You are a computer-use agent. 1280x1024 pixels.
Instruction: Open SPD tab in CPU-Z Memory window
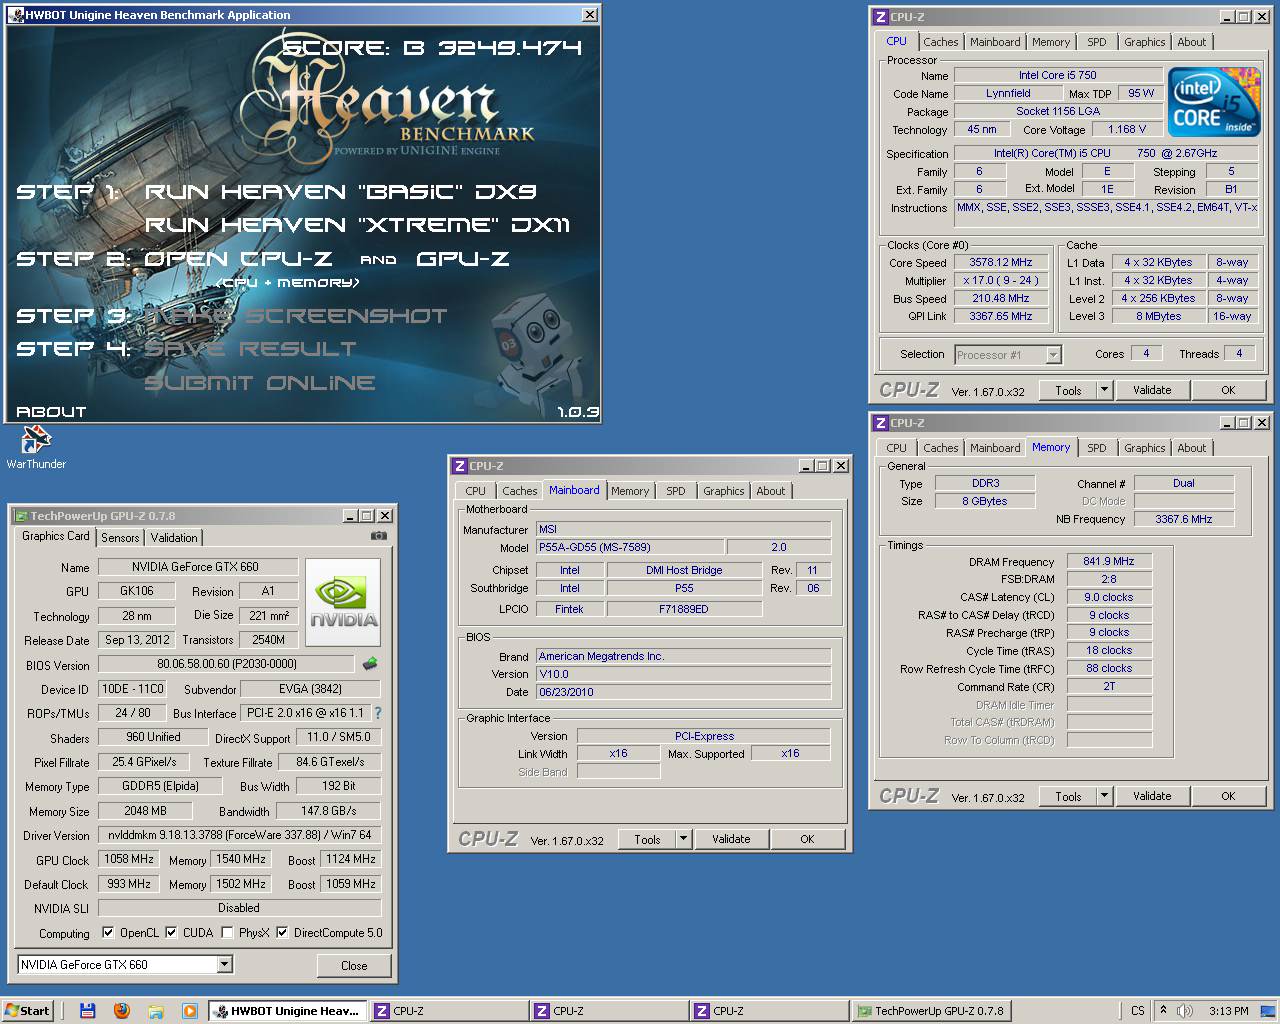[x=1097, y=448]
